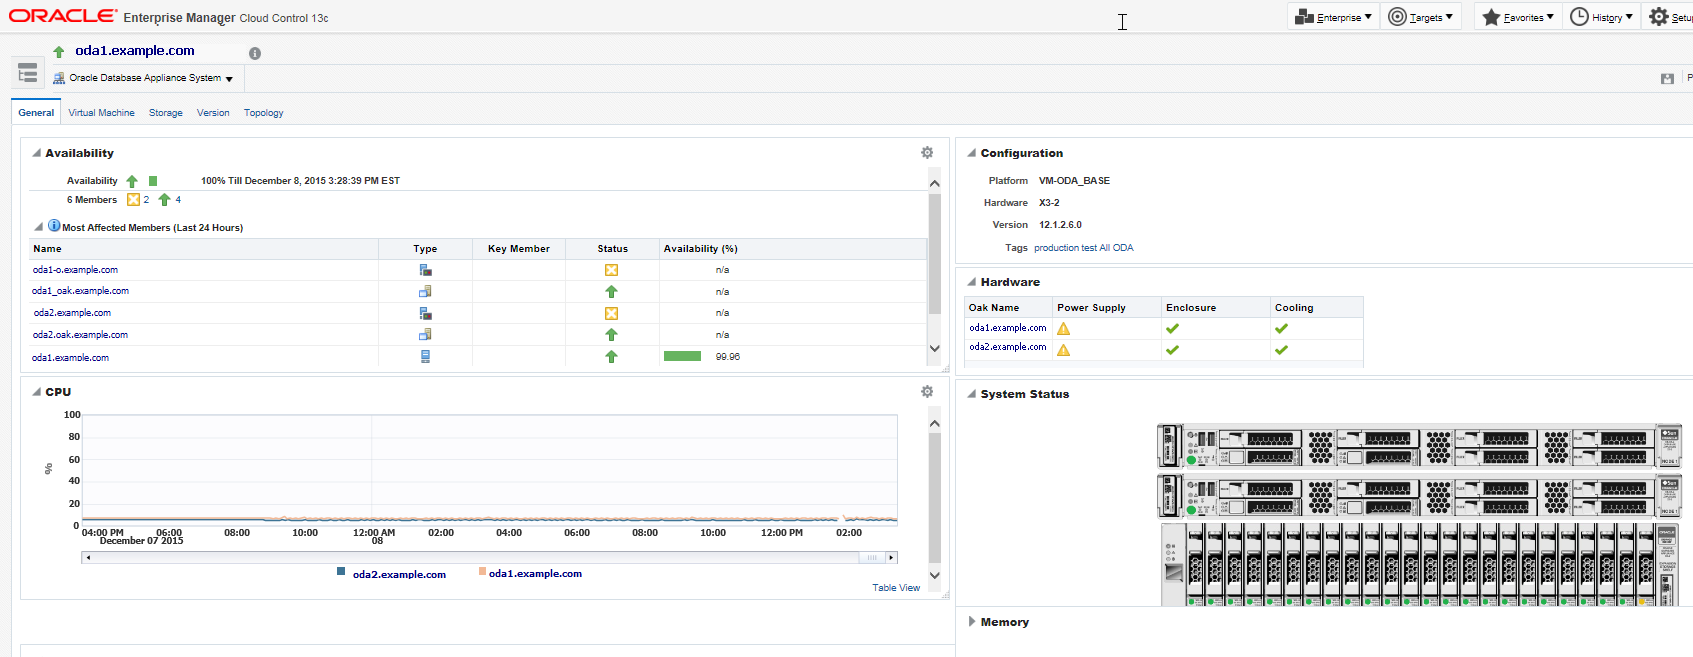Toggle the navigation pane icon
This screenshot has width=1693, height=657.
click(28, 73)
